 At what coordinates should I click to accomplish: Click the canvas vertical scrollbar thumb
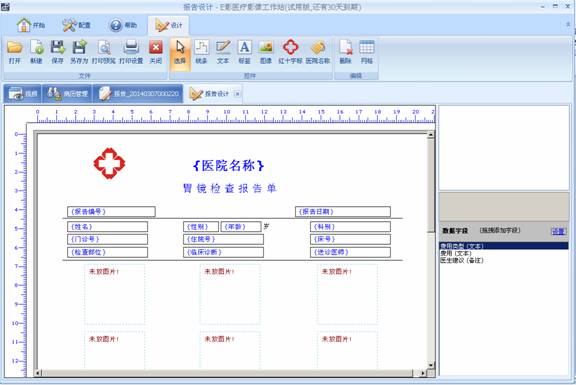coord(431,186)
